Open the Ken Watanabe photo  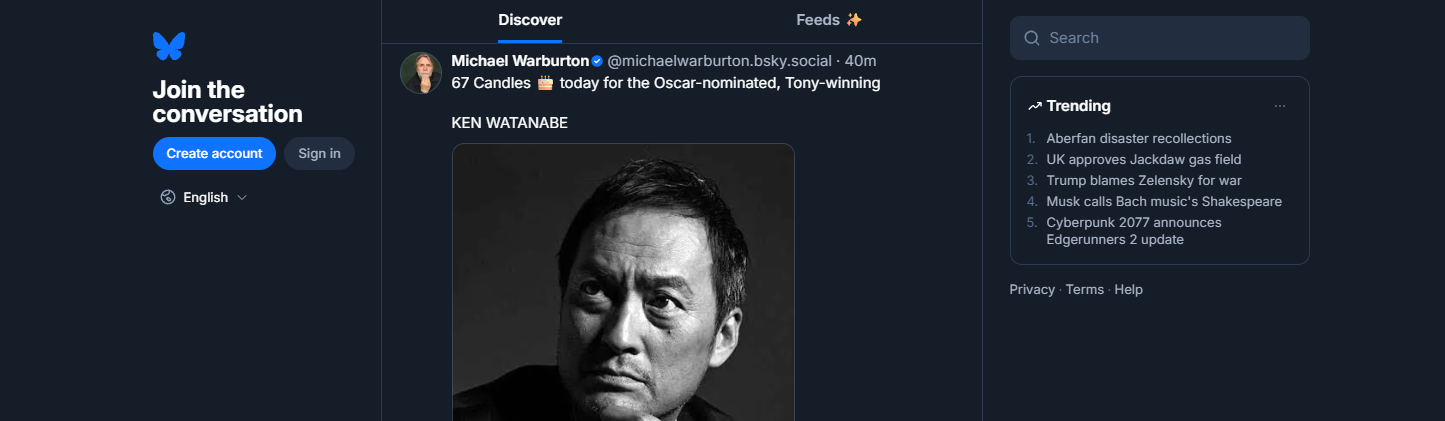623,282
